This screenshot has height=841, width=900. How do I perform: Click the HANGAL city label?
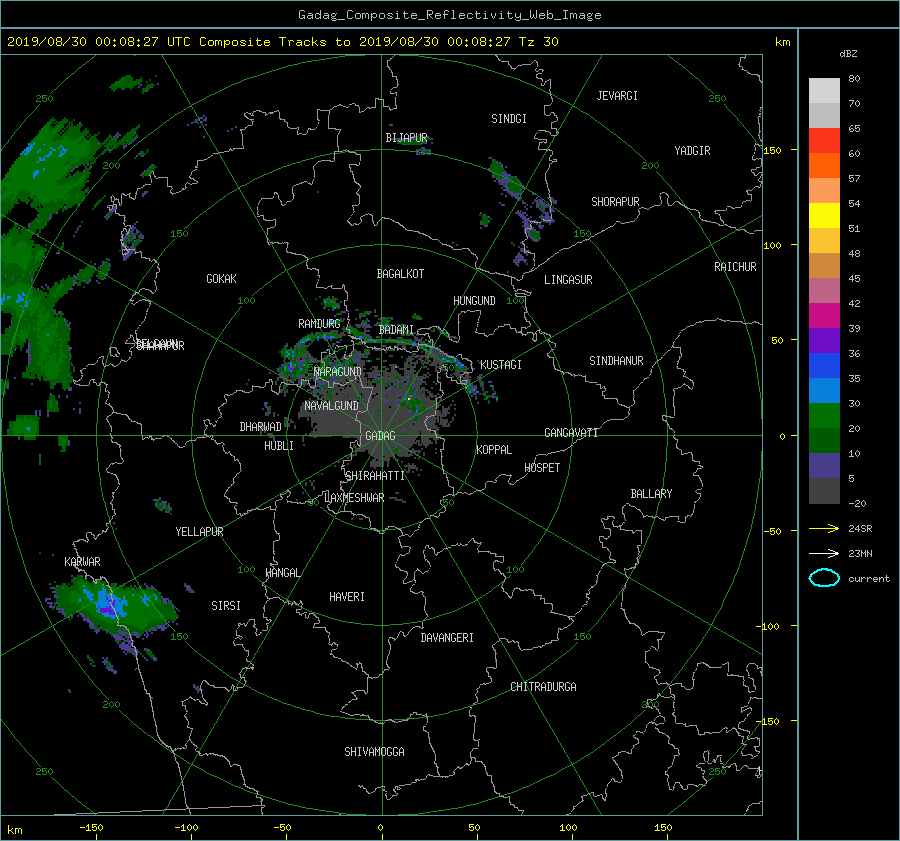(282, 573)
